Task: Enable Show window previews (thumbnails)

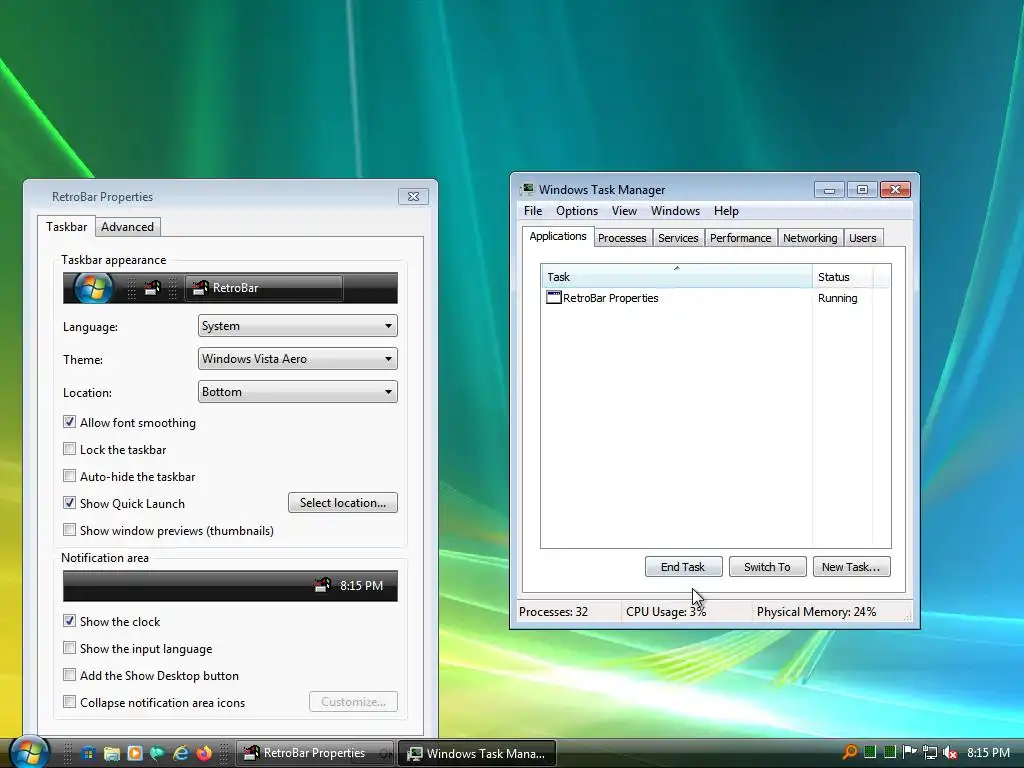Action: 69,530
